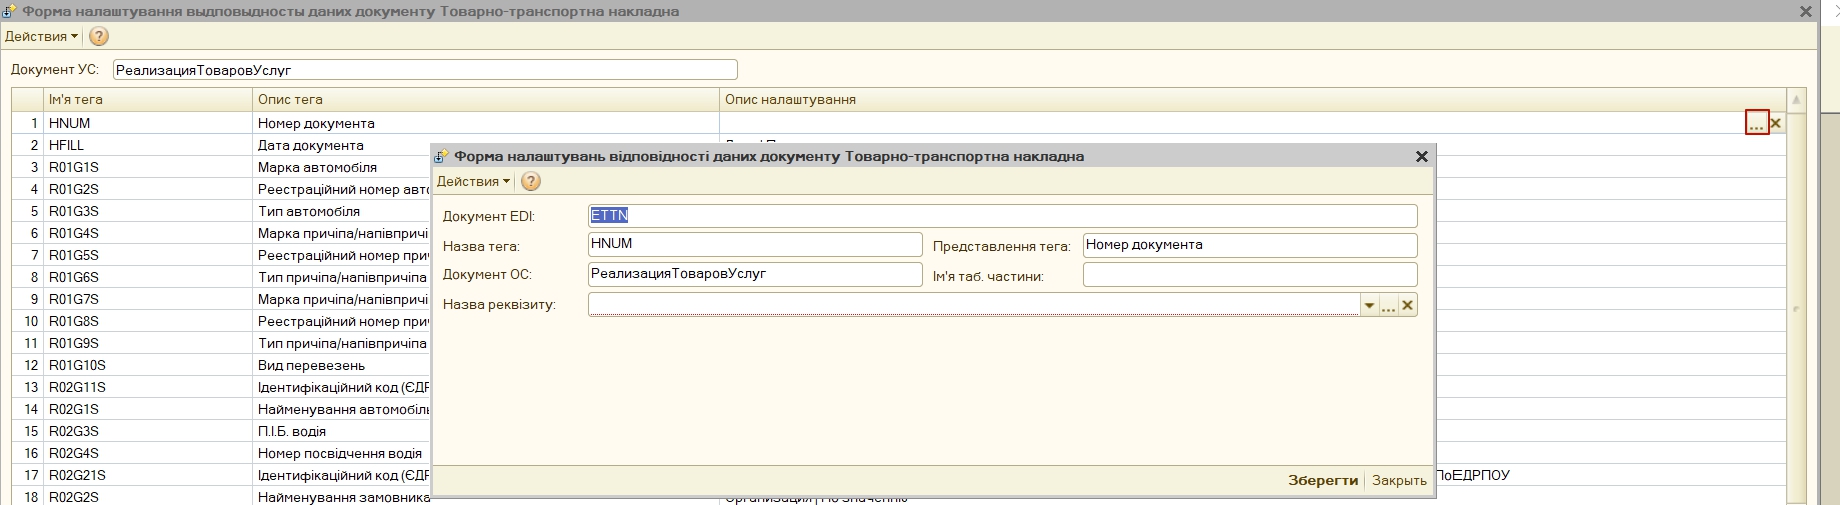The image size is (1840, 505).
Task: Select R02G3S row
Action: pyautogui.click(x=148, y=431)
